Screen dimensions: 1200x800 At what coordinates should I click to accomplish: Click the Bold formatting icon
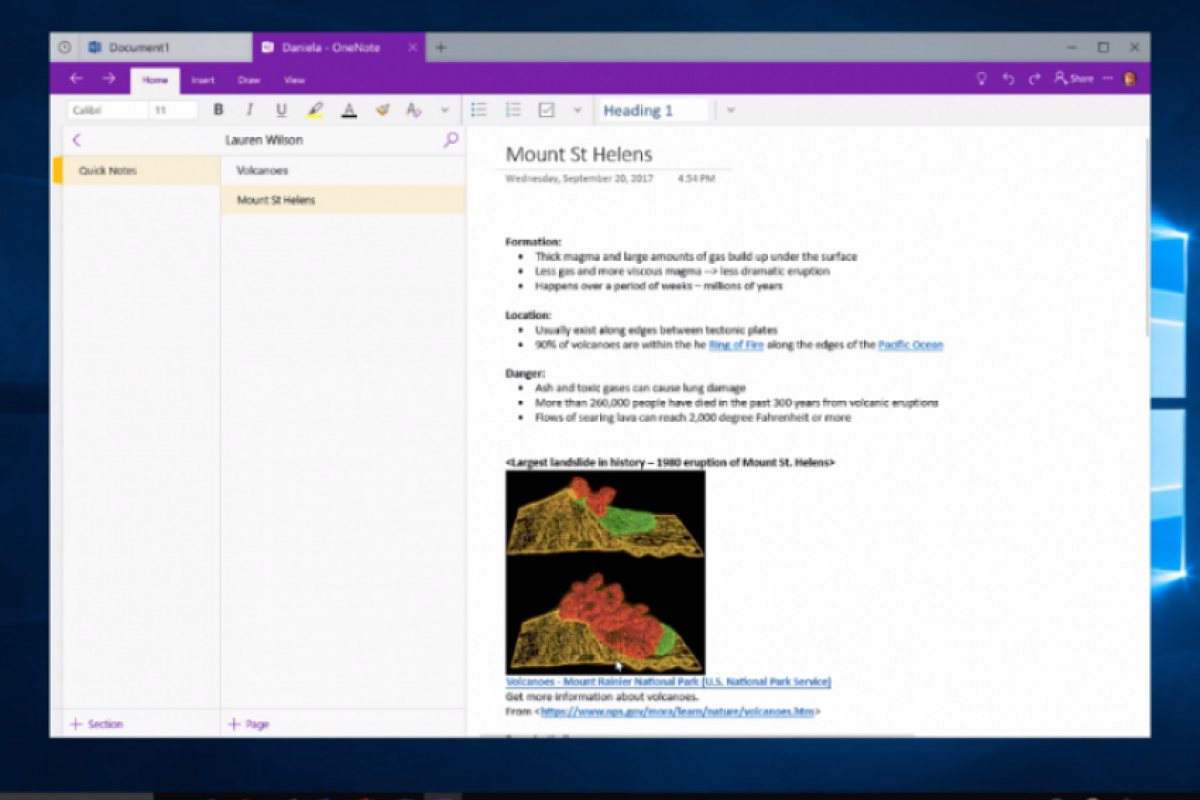click(x=218, y=110)
